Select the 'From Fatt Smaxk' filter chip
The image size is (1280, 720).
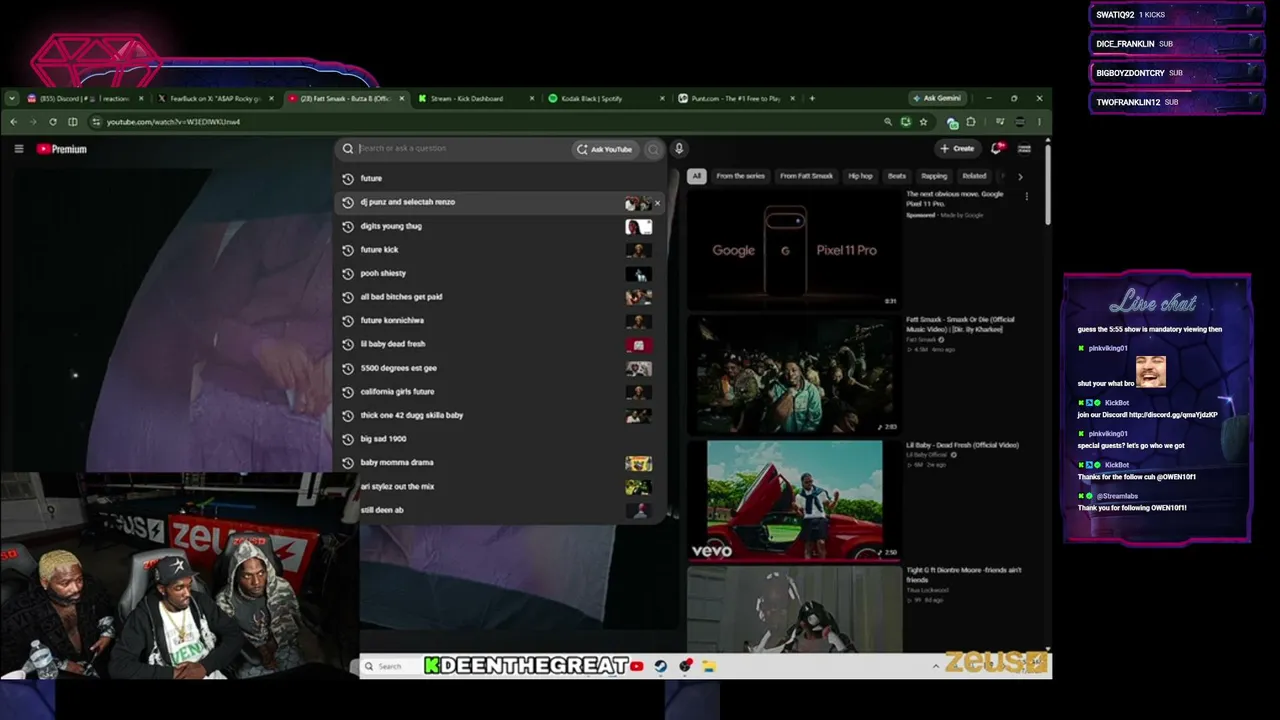coord(806,176)
